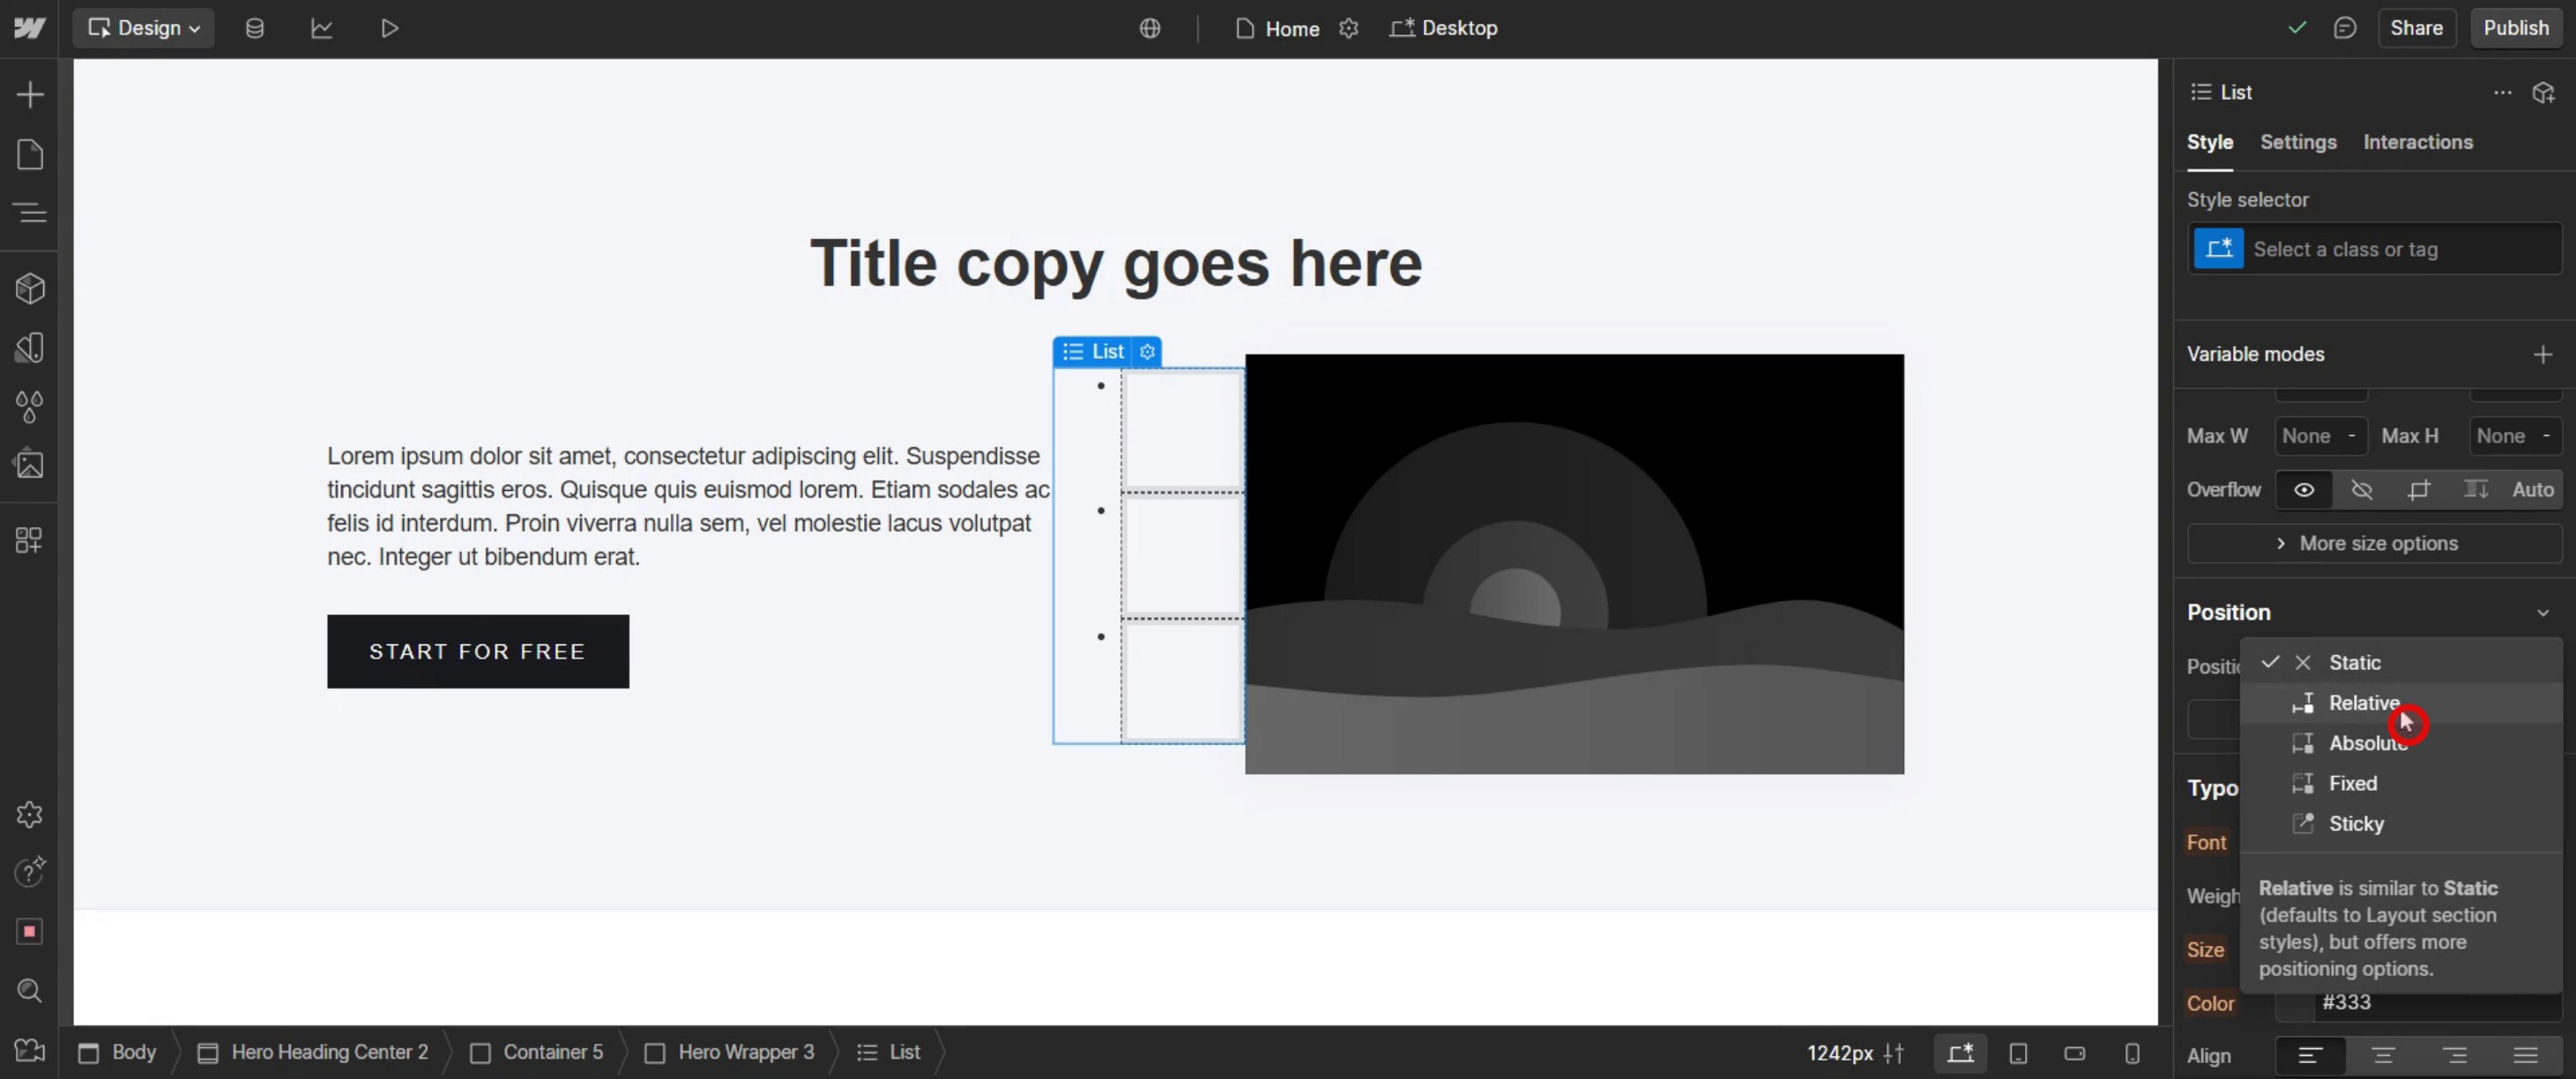Open the Components cube icon
Screen dimensions: 2576x1079
[x=30, y=289]
